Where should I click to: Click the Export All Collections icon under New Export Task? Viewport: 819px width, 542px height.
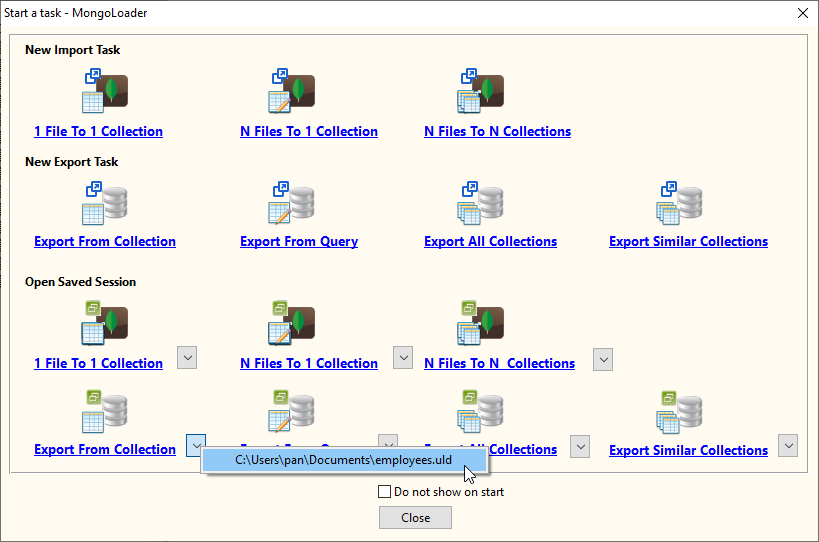[481, 203]
